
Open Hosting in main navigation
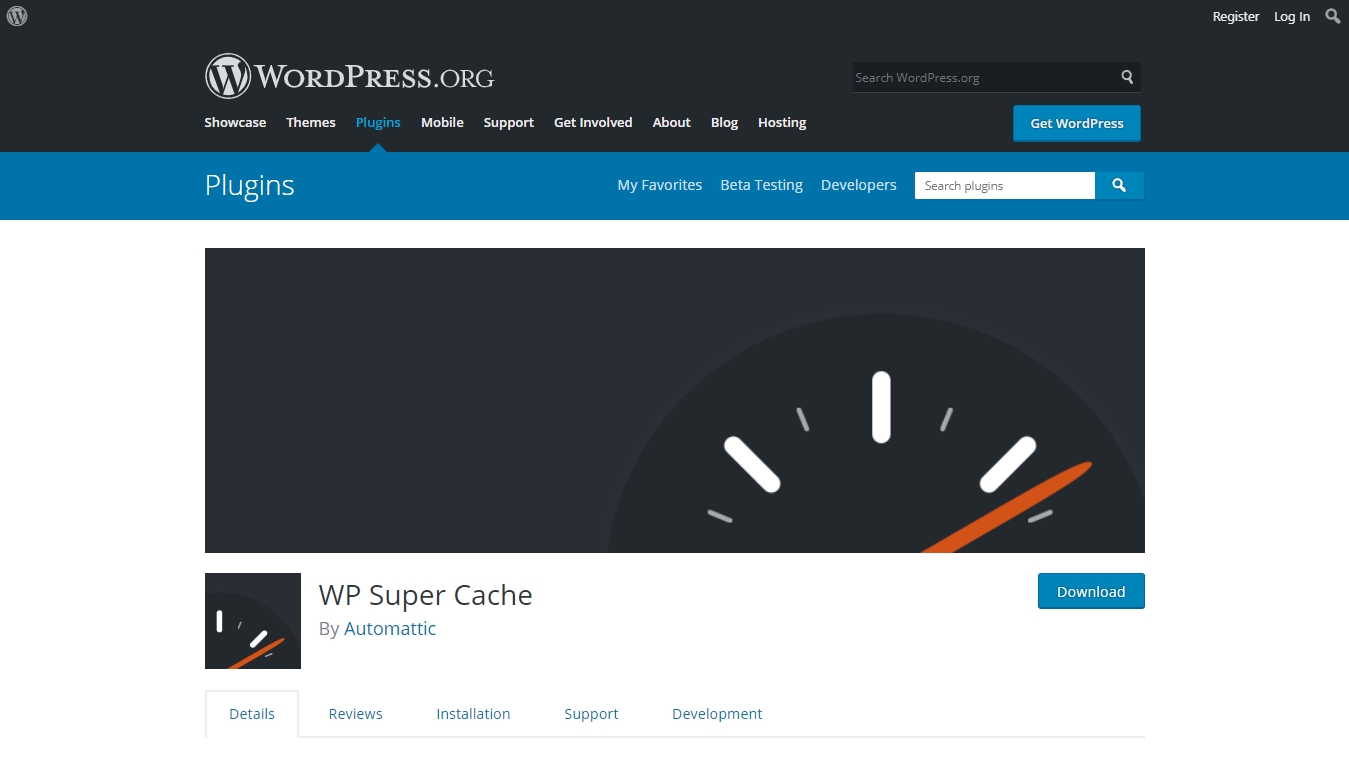pyautogui.click(x=782, y=122)
